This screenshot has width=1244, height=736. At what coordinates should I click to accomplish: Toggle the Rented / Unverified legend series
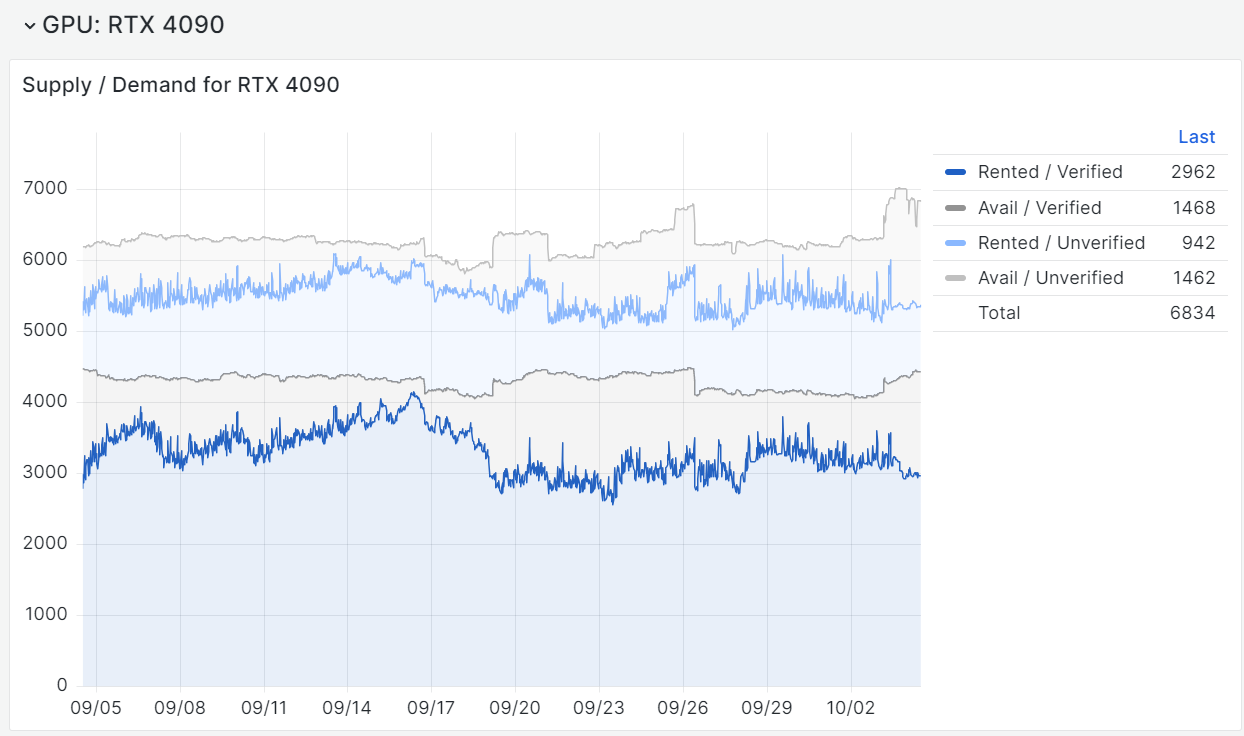(1061, 243)
